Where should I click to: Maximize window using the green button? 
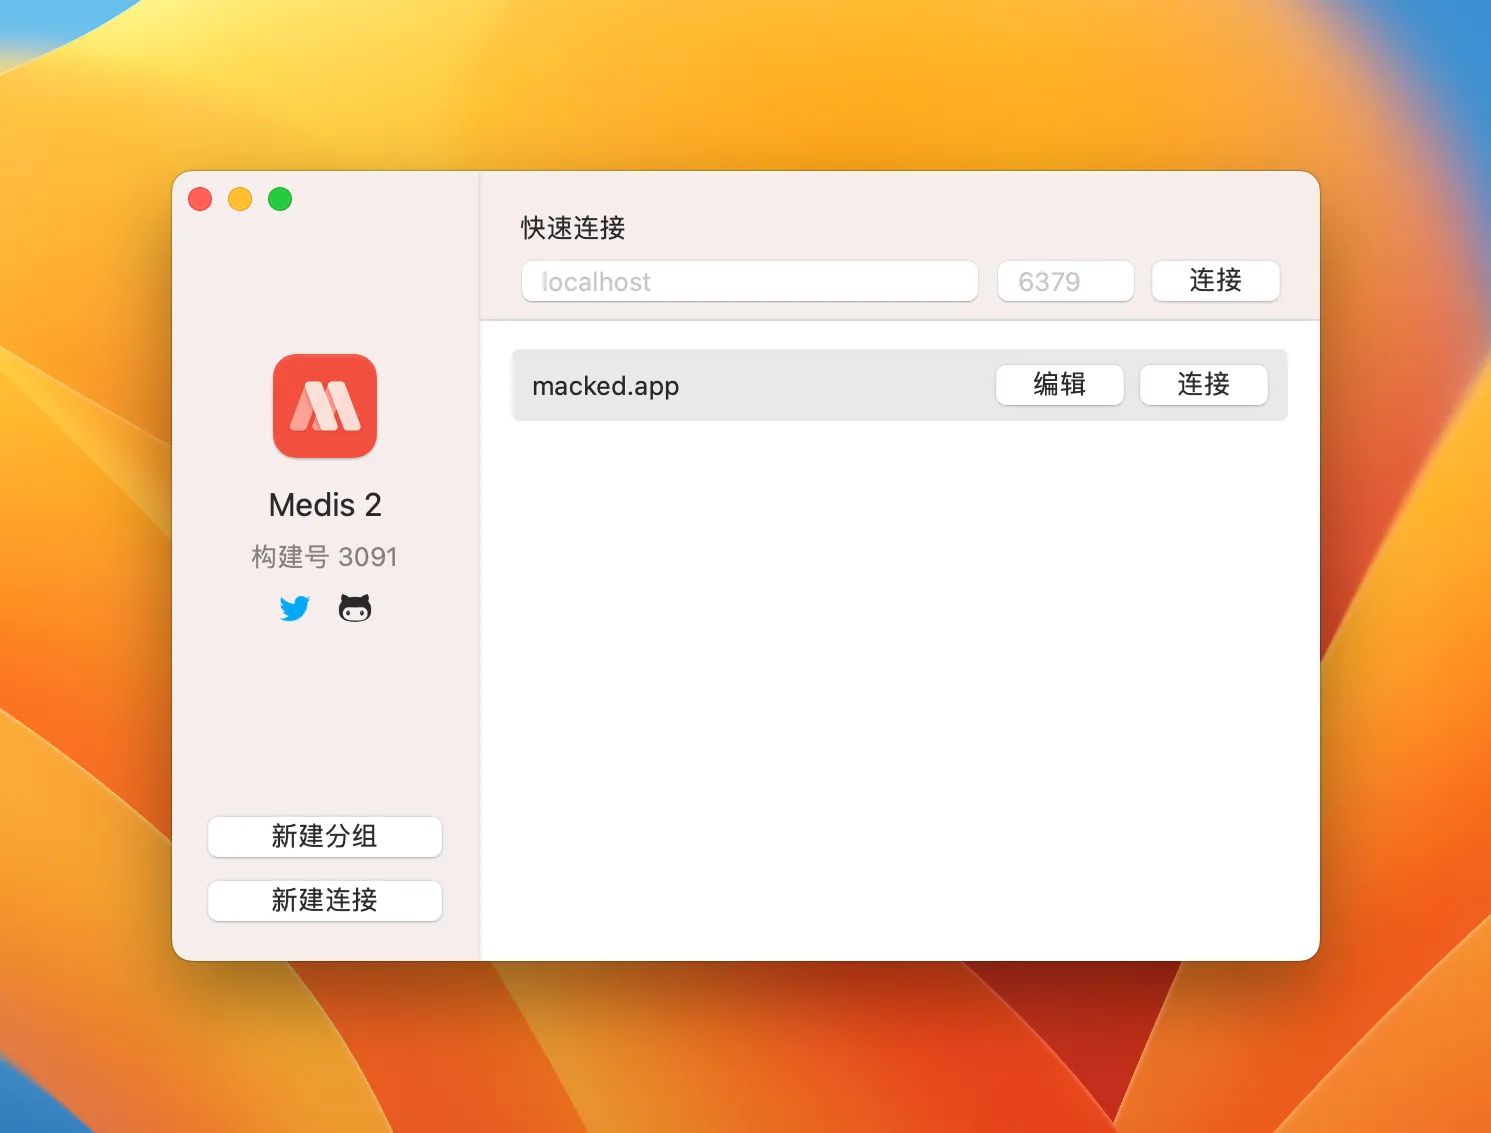point(280,199)
